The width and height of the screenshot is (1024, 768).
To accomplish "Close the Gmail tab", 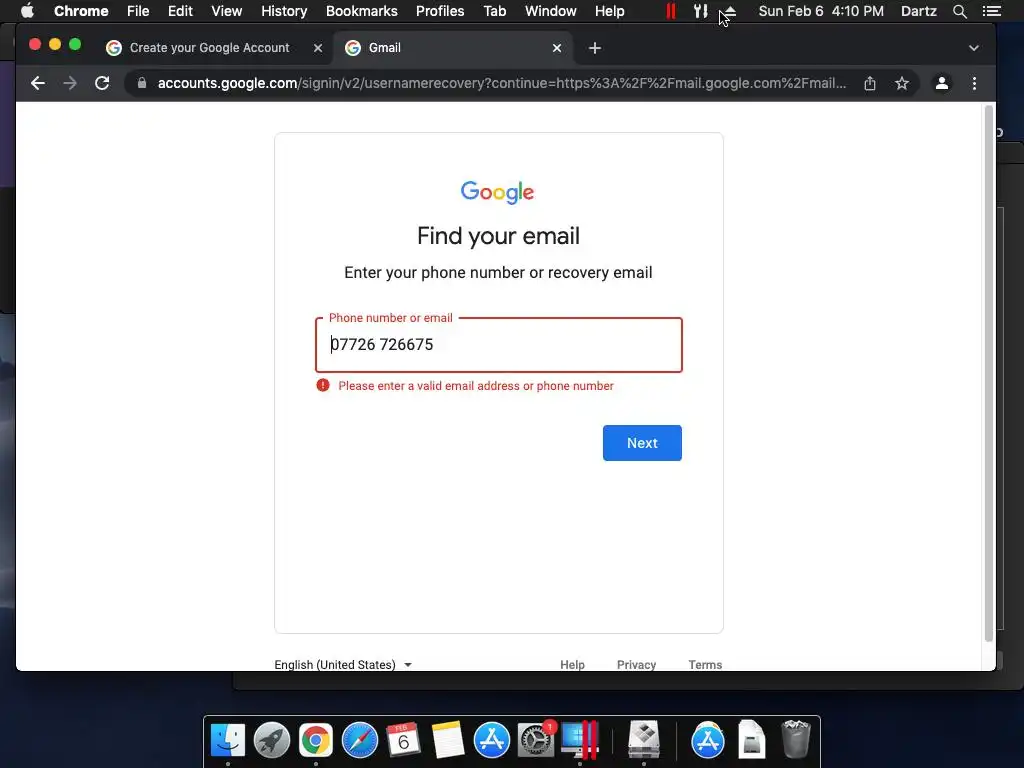I will pyautogui.click(x=557, y=48).
